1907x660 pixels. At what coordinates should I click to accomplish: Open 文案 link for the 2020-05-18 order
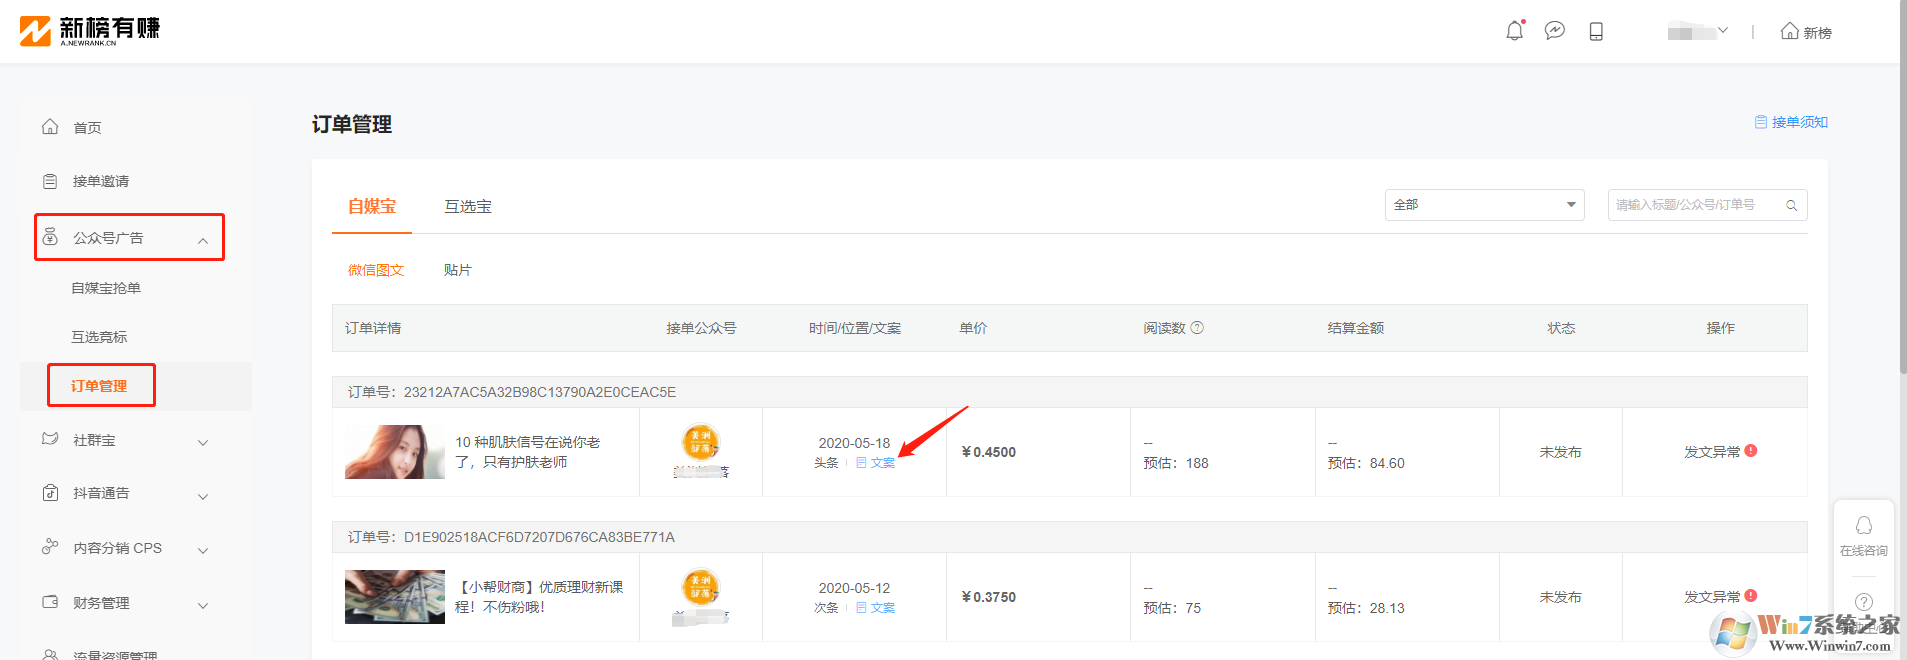[882, 463]
